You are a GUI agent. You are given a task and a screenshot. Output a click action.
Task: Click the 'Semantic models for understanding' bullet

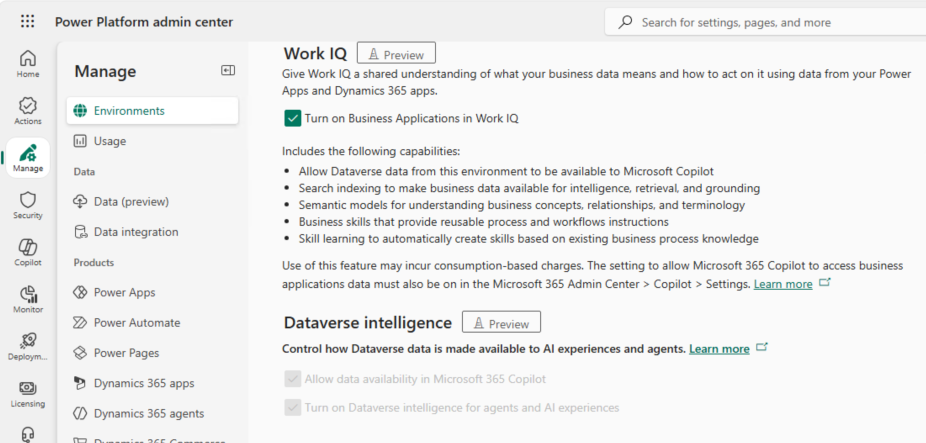click(521, 205)
